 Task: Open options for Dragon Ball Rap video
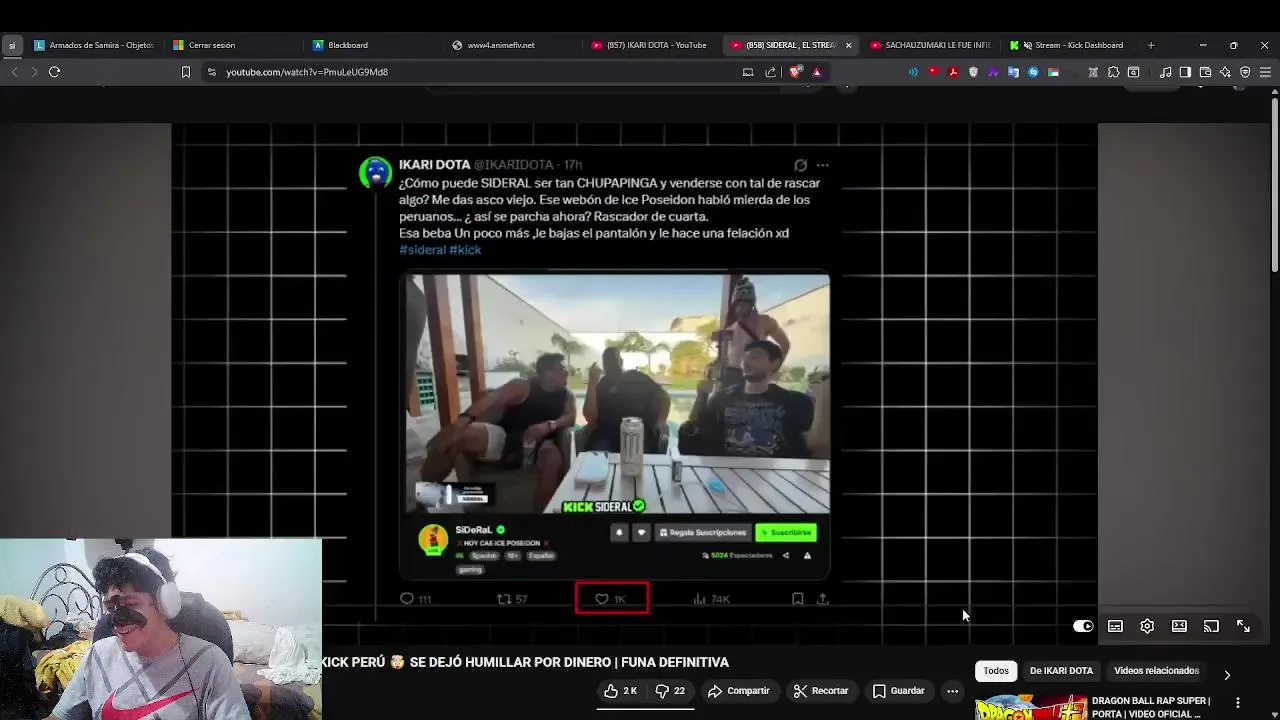click(1238, 703)
